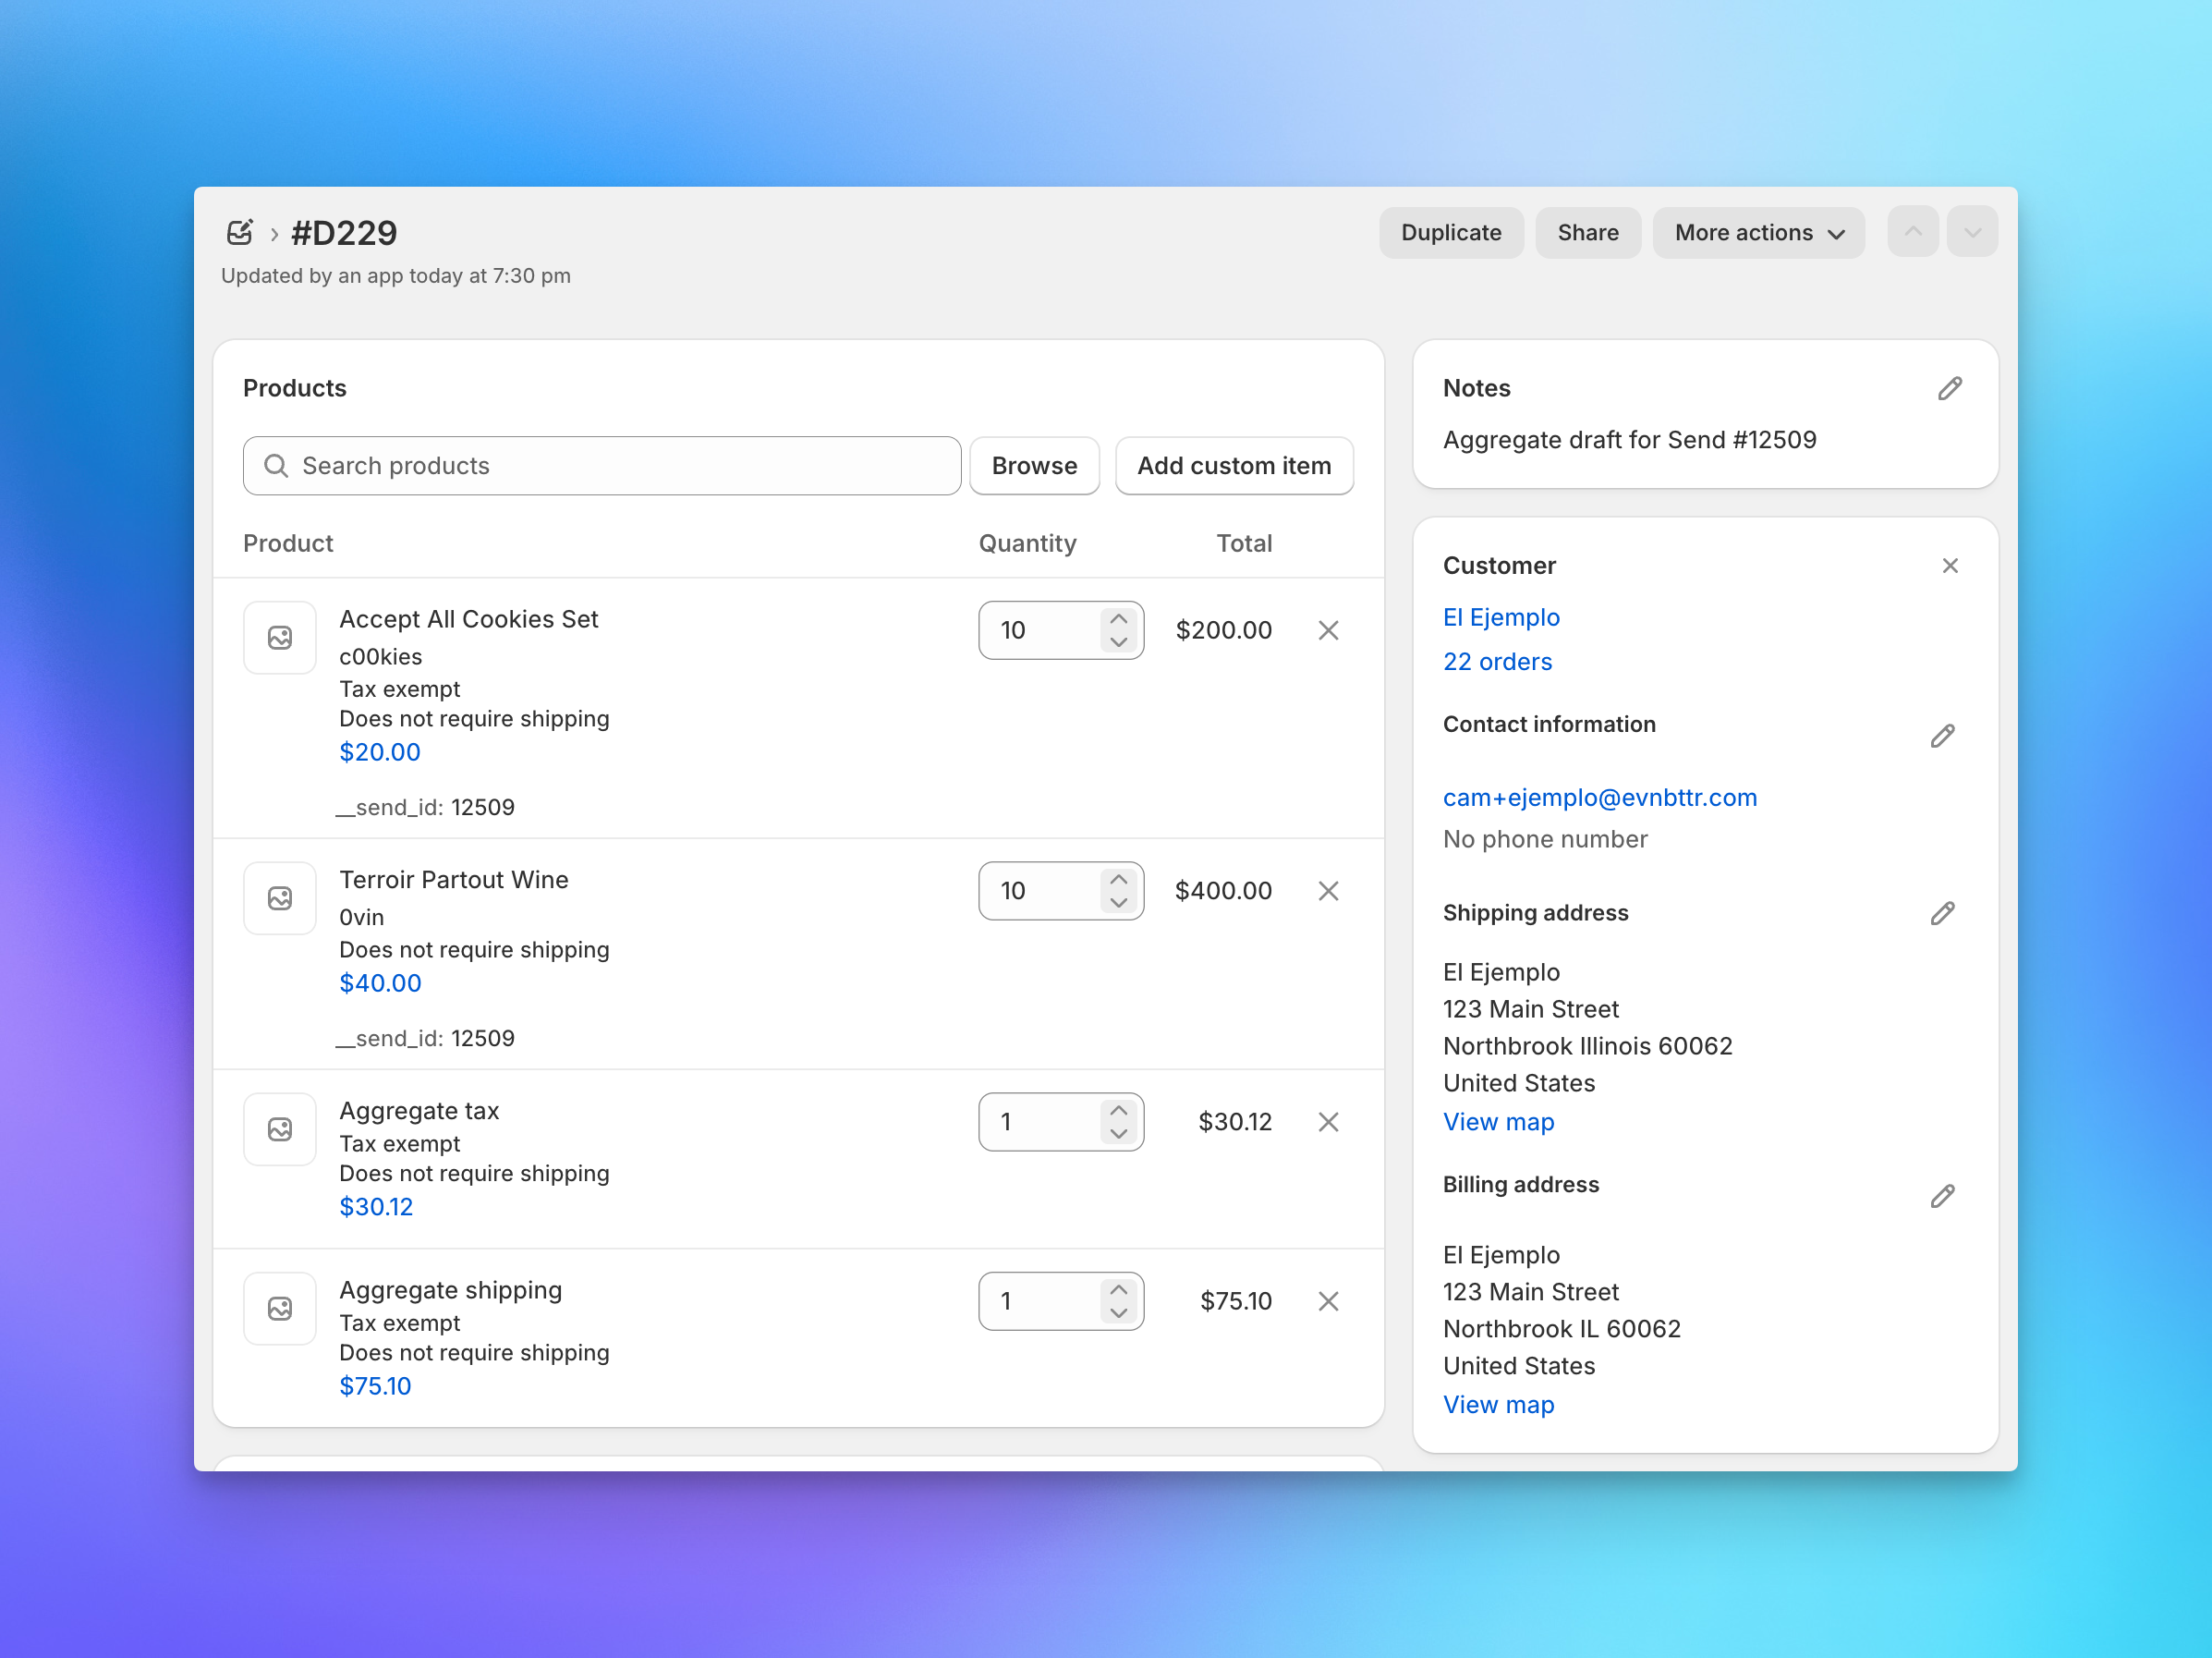Viewport: 2212px width, 1658px height.
Task: Click the Aggregate tax product thumbnail icon
Action: [279, 1129]
